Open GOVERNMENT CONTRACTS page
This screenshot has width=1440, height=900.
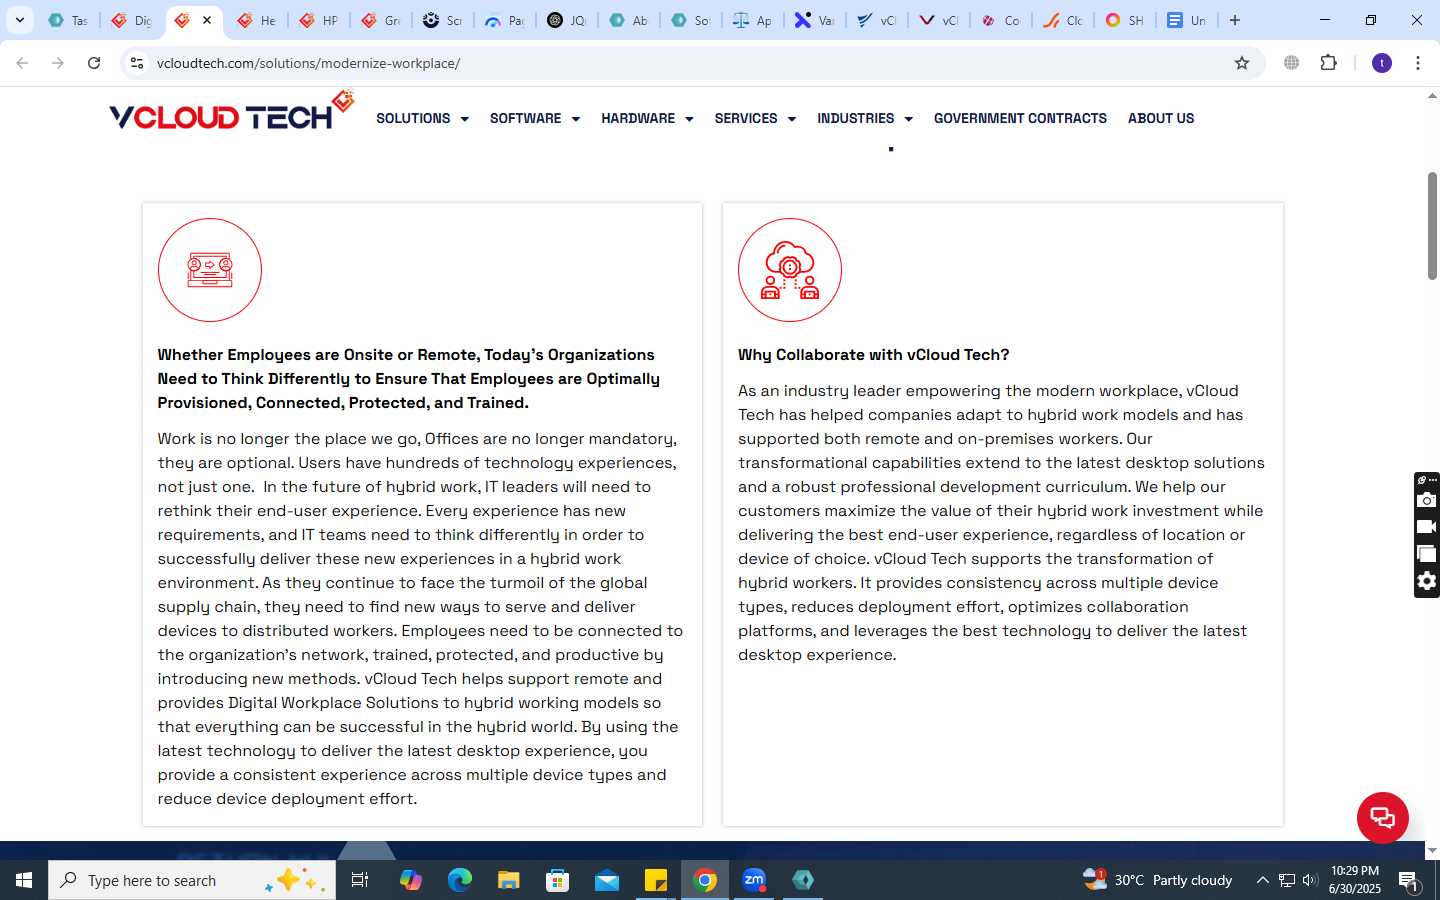tap(1020, 118)
